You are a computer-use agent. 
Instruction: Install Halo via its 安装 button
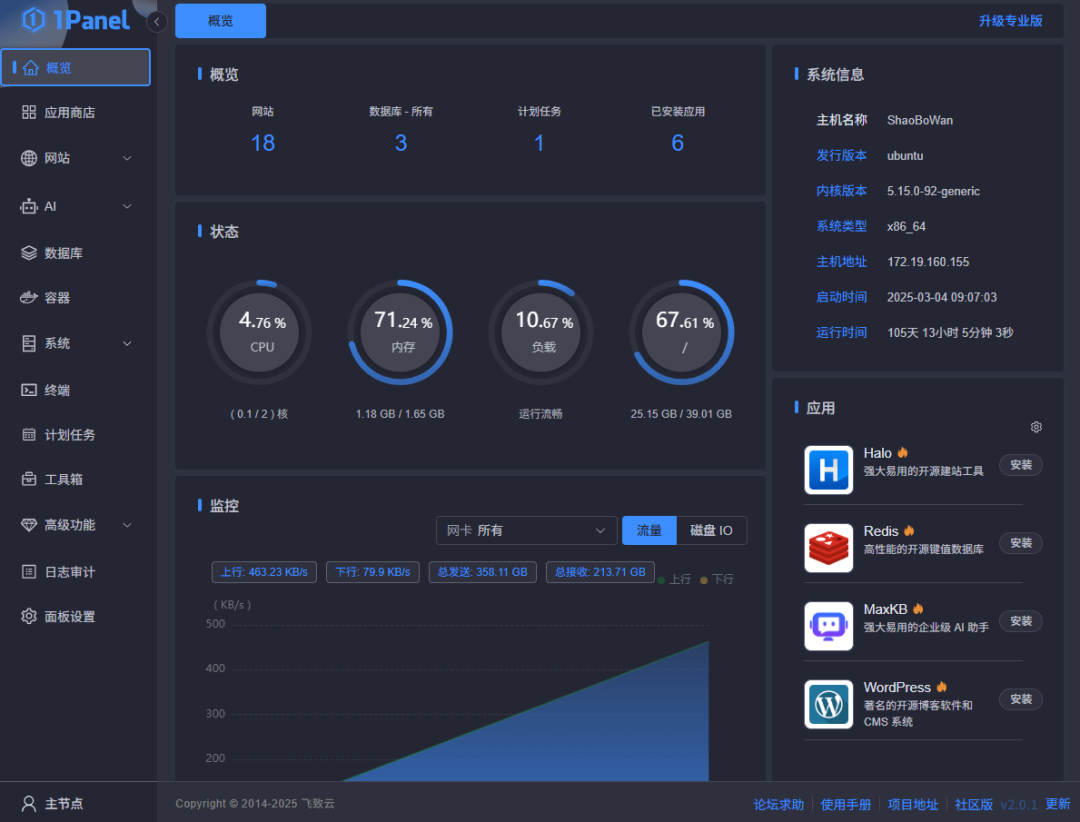coord(1020,464)
